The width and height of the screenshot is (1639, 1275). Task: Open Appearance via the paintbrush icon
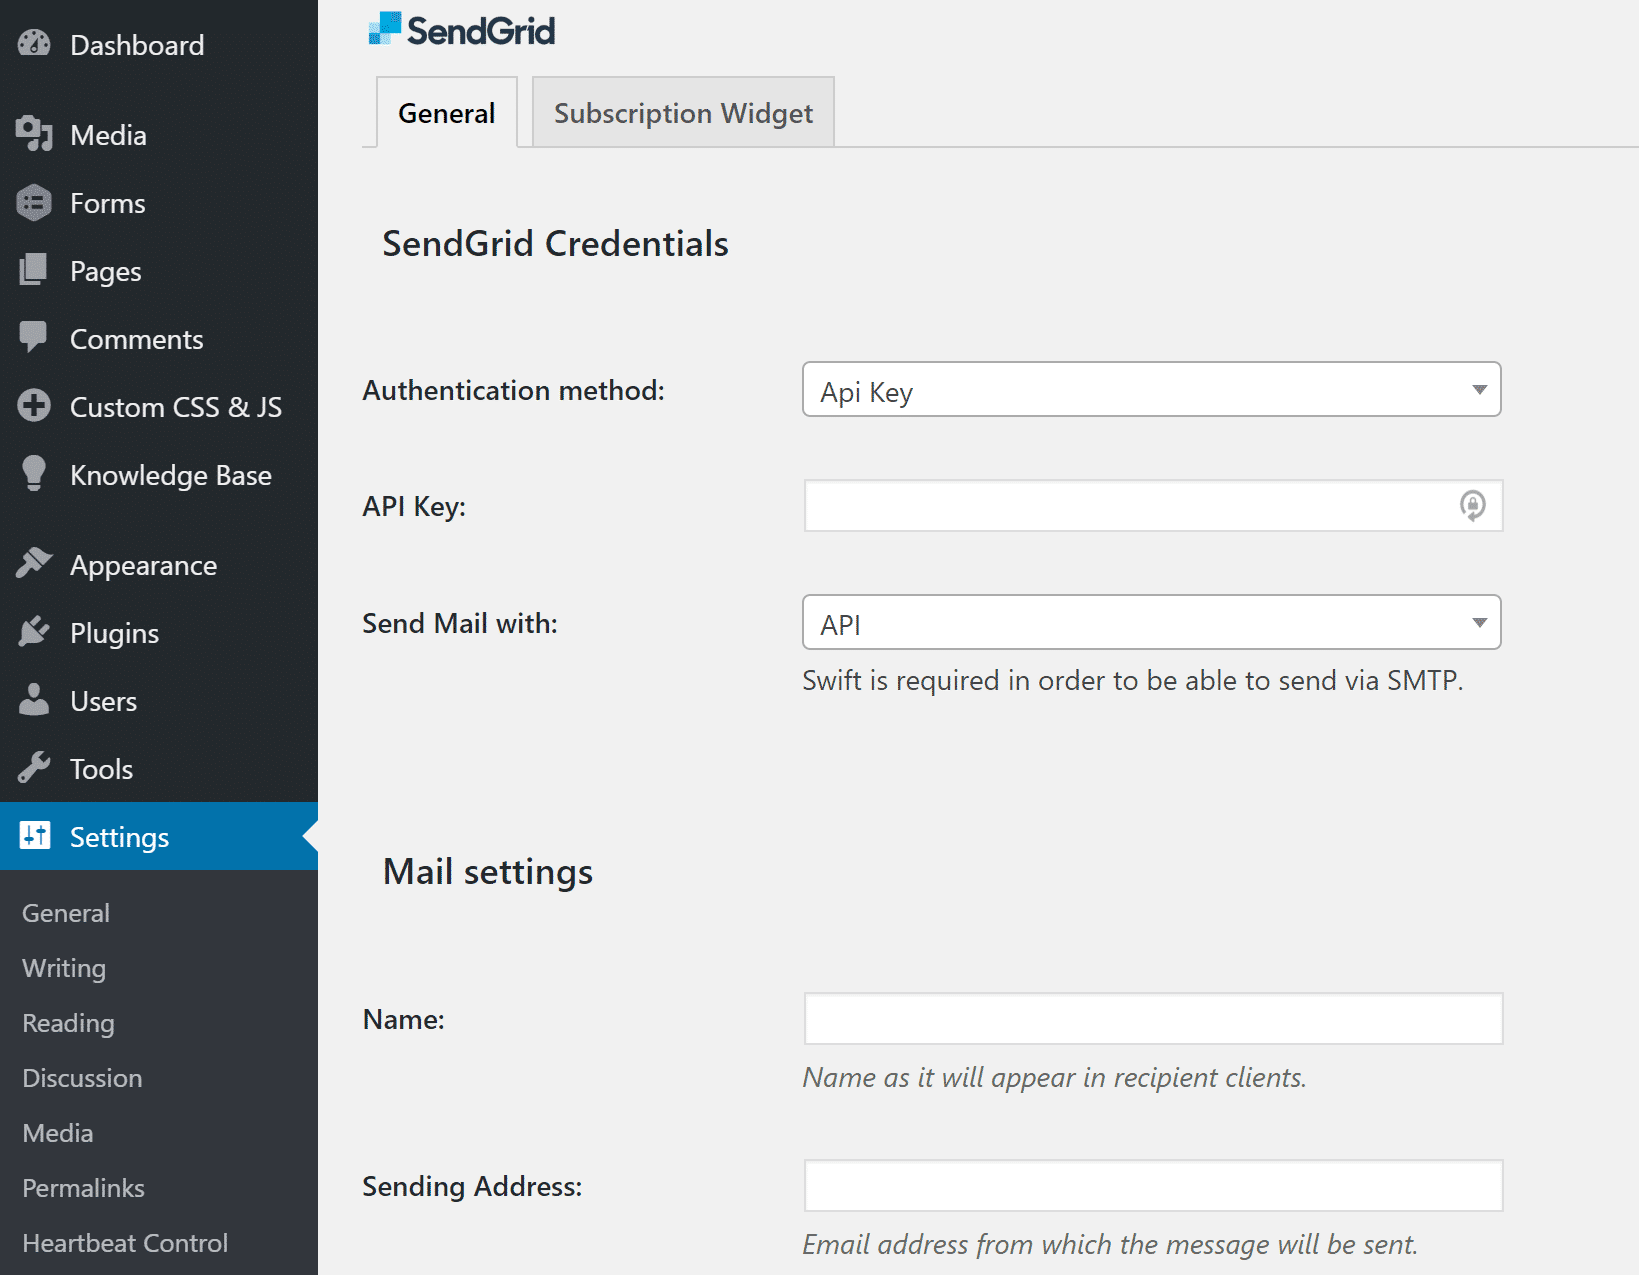click(x=33, y=563)
